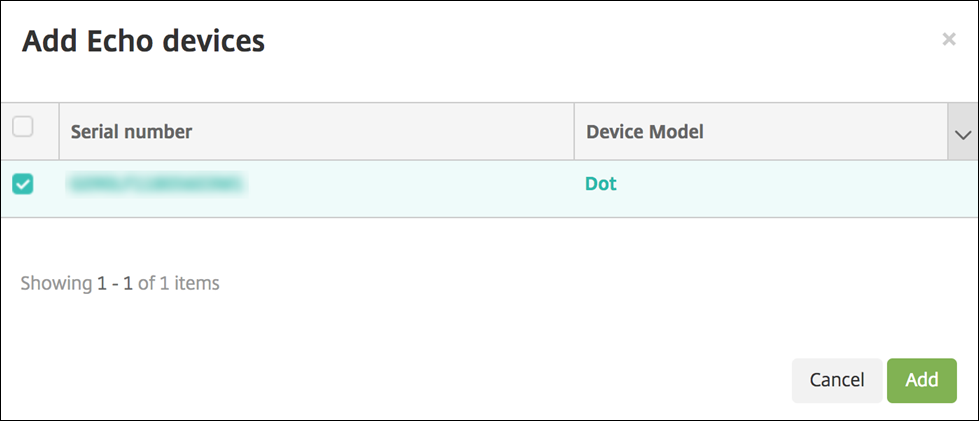Click the bold 1 - 1 range text

pyautogui.click(x=115, y=283)
